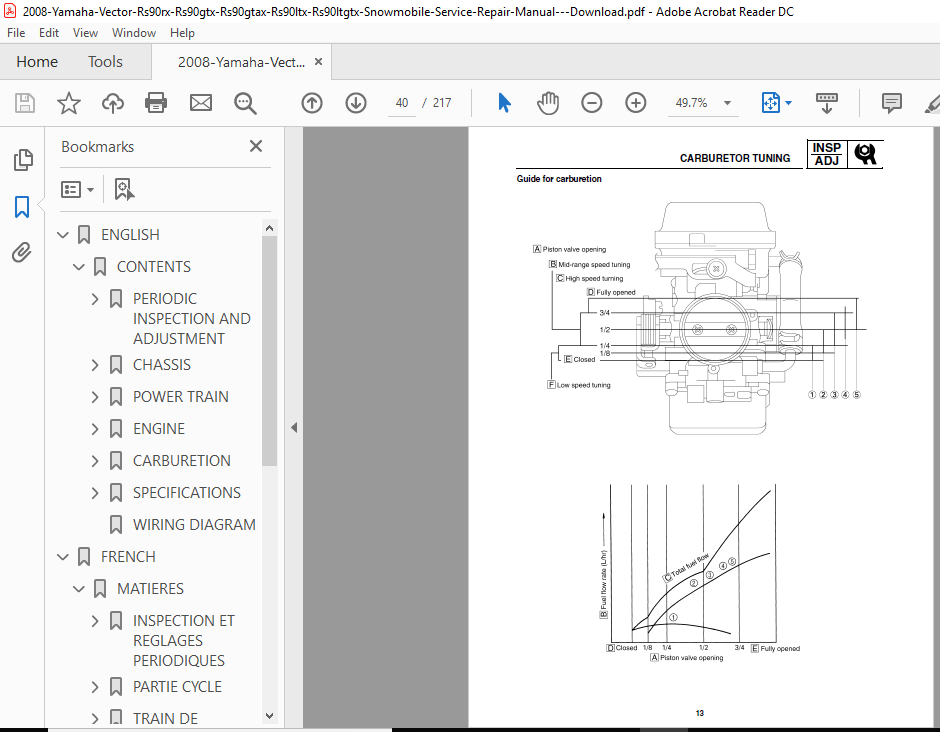
Task: Click the page number field
Action: [402, 103]
